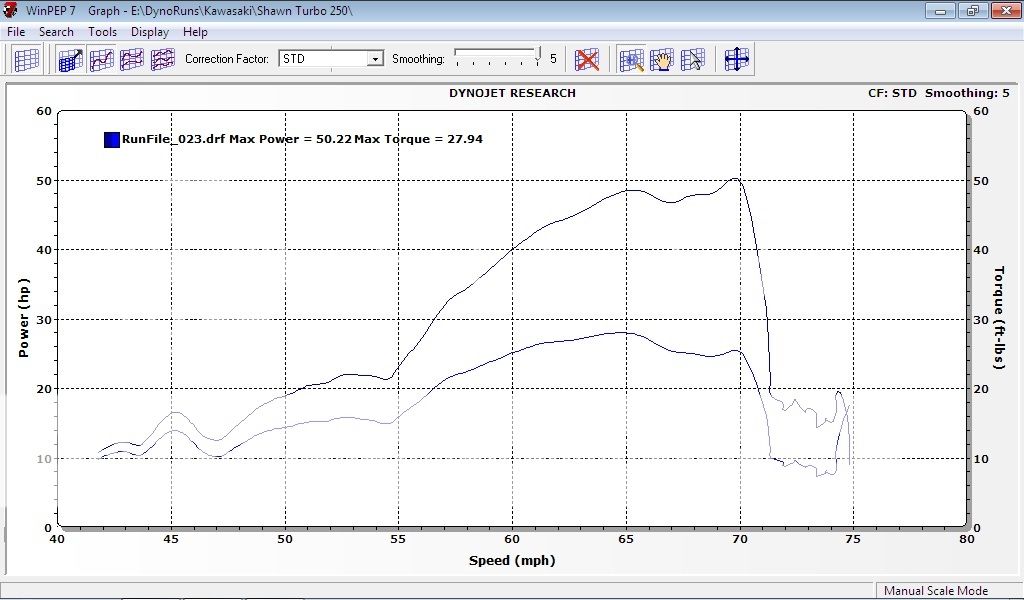
Task: Select the double-curve graph toolbar icon
Action: (132, 59)
